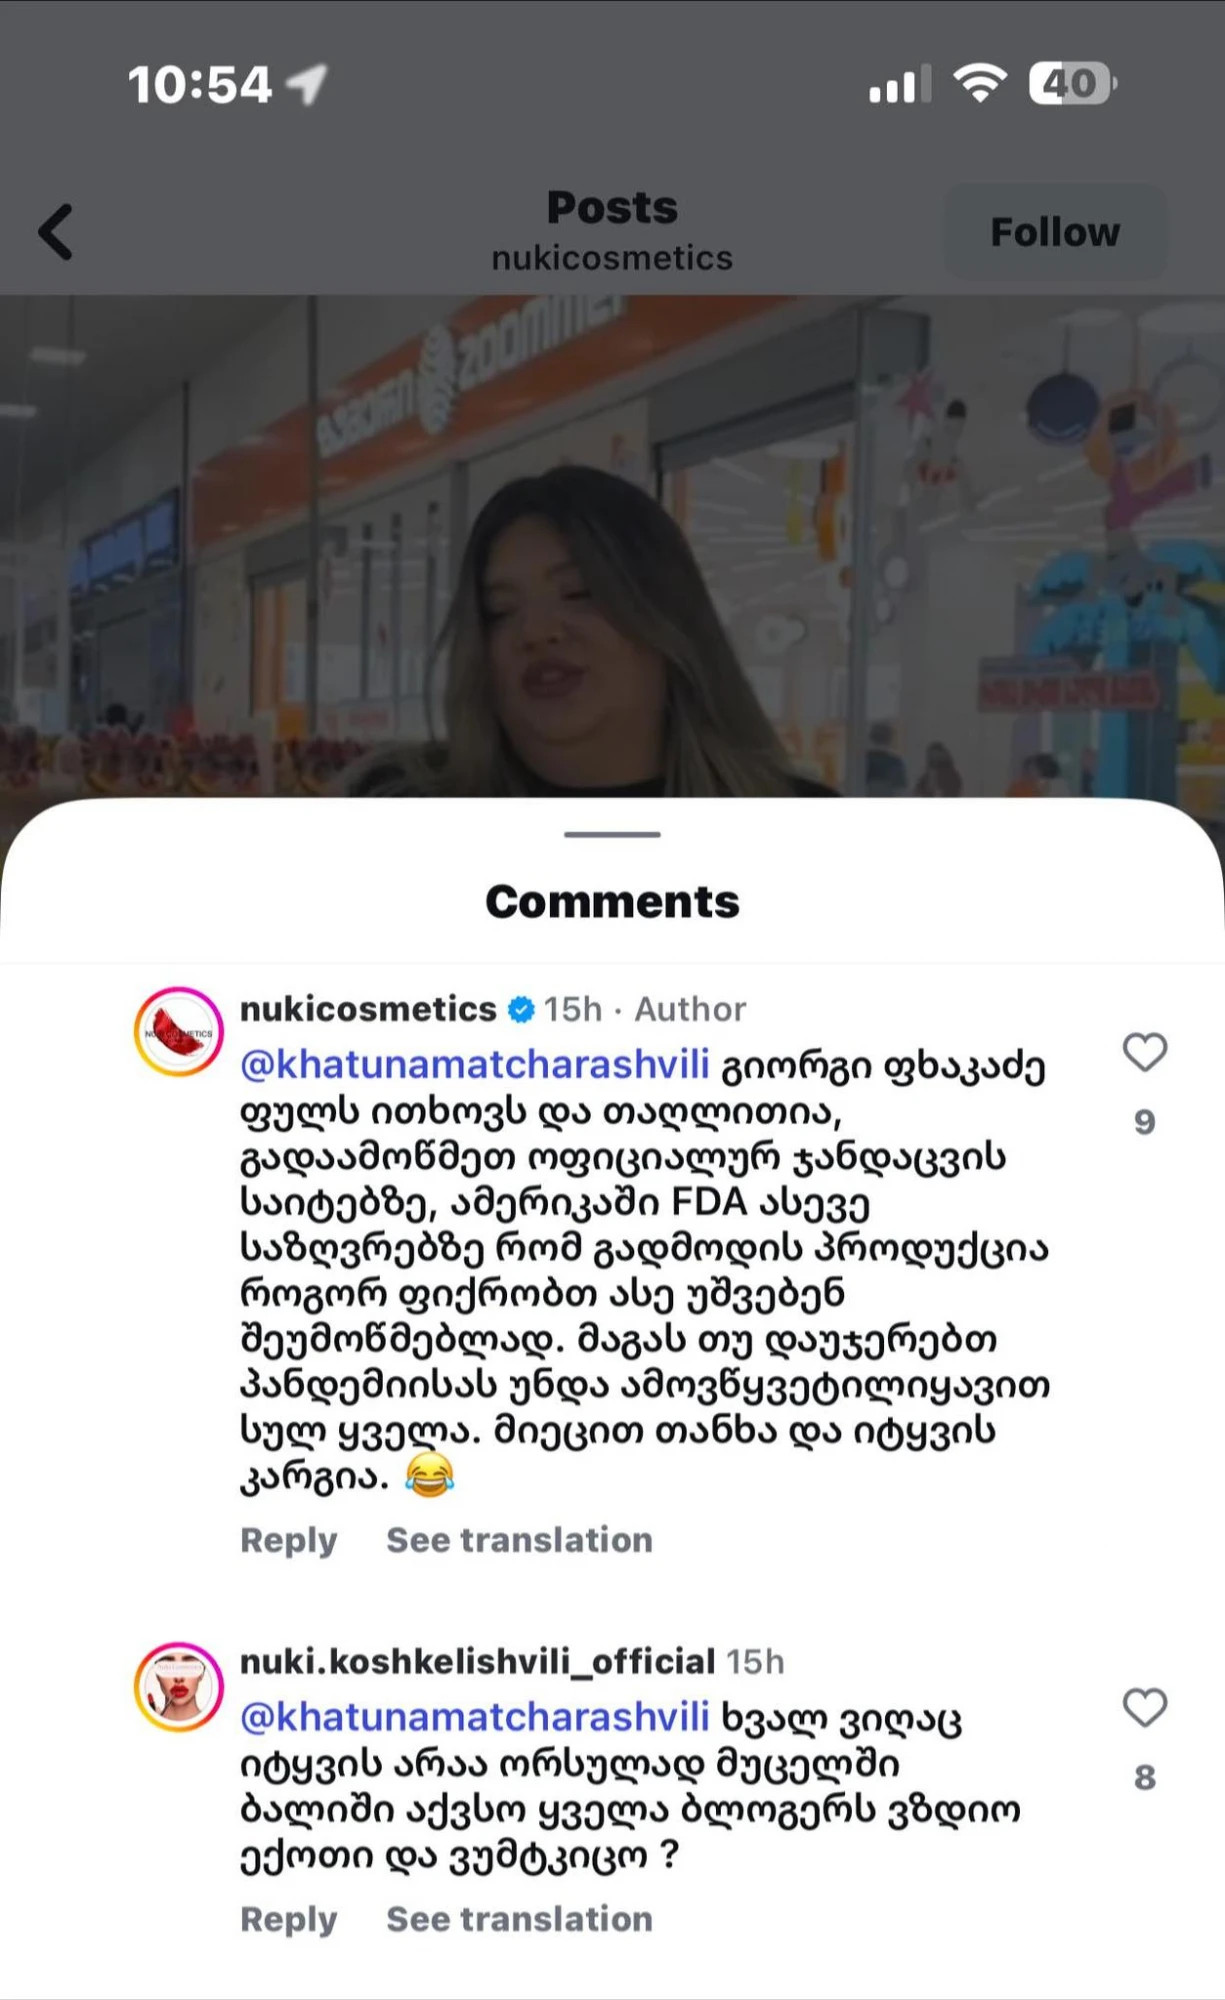1225x2000 pixels.
Task: Tap the location arrow icon in status bar
Action: (x=307, y=84)
